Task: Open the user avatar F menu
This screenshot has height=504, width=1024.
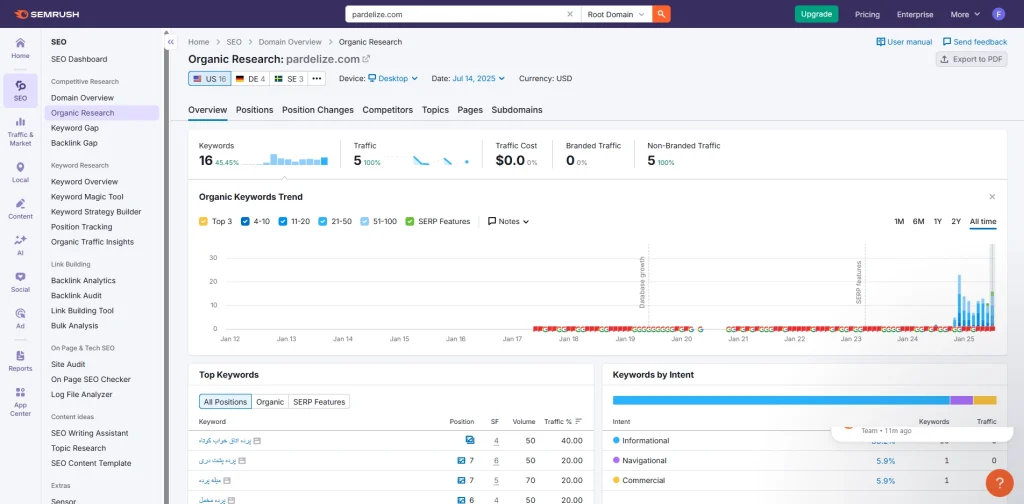Action: click(x=999, y=14)
